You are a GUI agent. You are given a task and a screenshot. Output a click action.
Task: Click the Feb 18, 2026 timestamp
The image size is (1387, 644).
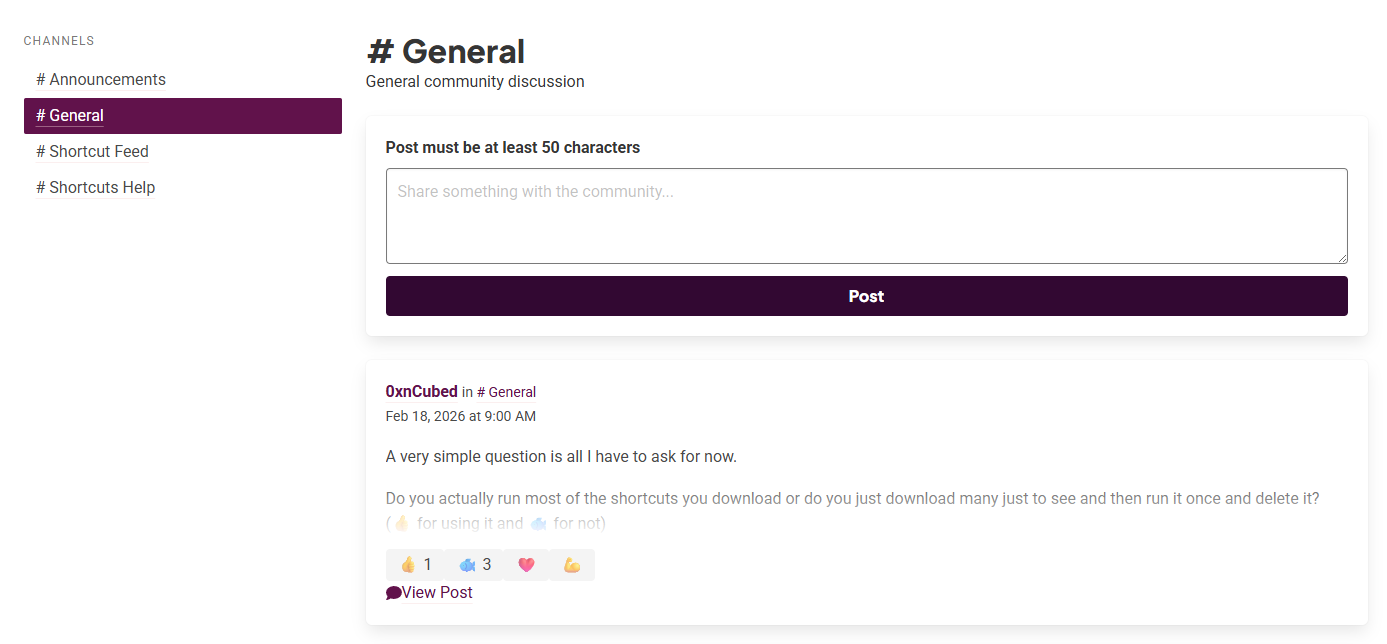click(x=461, y=417)
